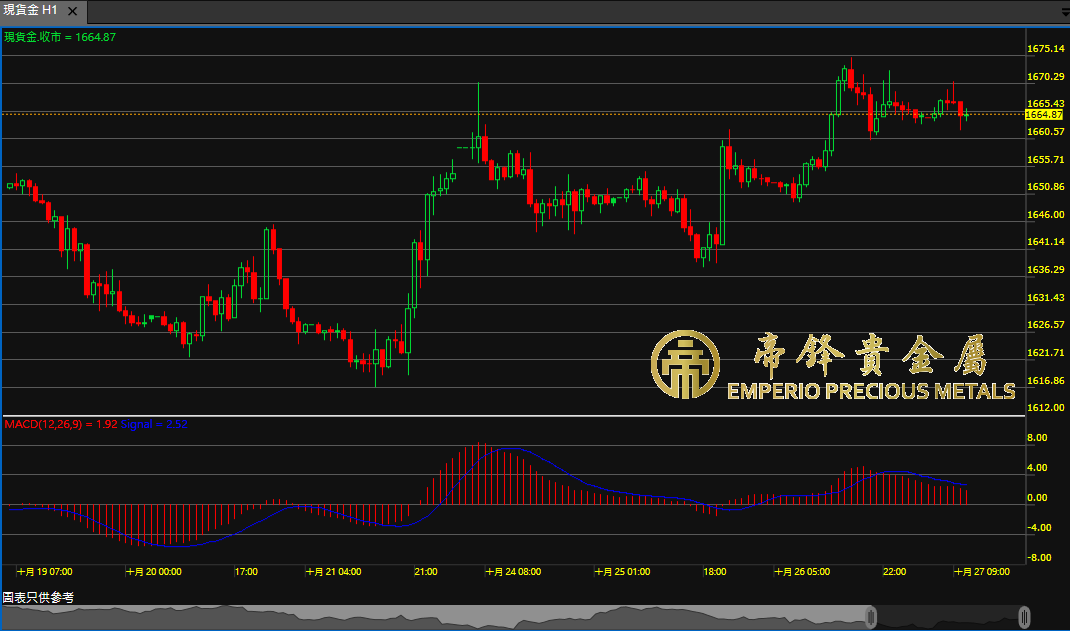This screenshot has width=1070, height=631.
Task: Click the yellow highlighted 1664.87 price tag
Action: point(1045,114)
